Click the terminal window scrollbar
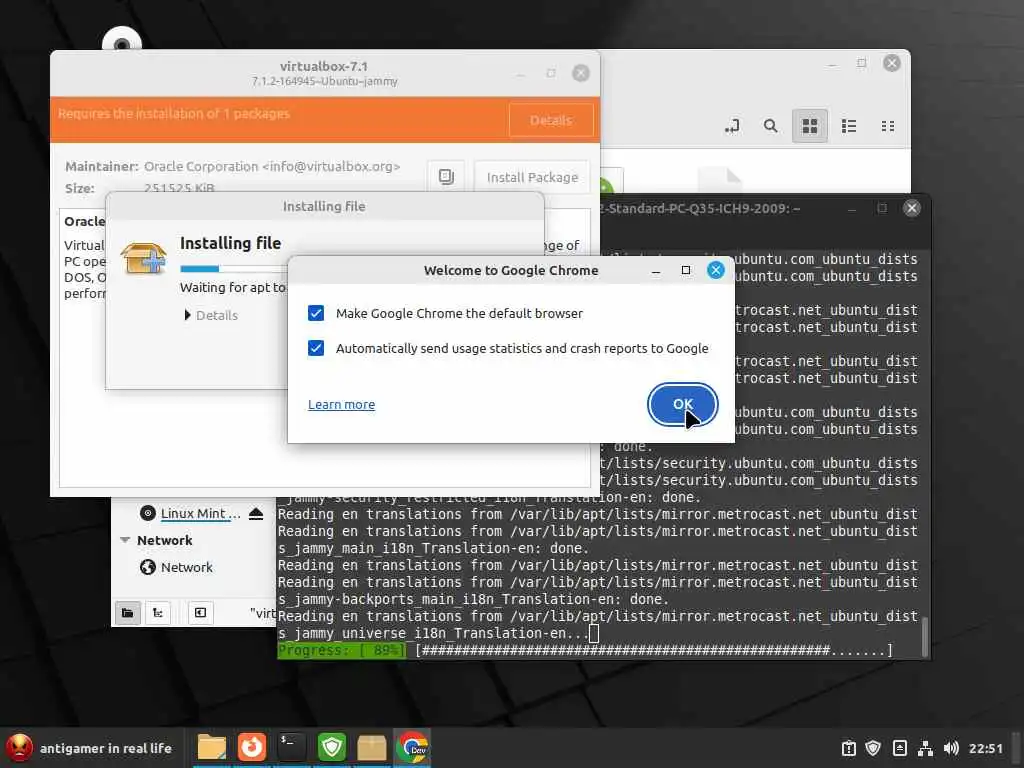1024x768 pixels. [925, 636]
